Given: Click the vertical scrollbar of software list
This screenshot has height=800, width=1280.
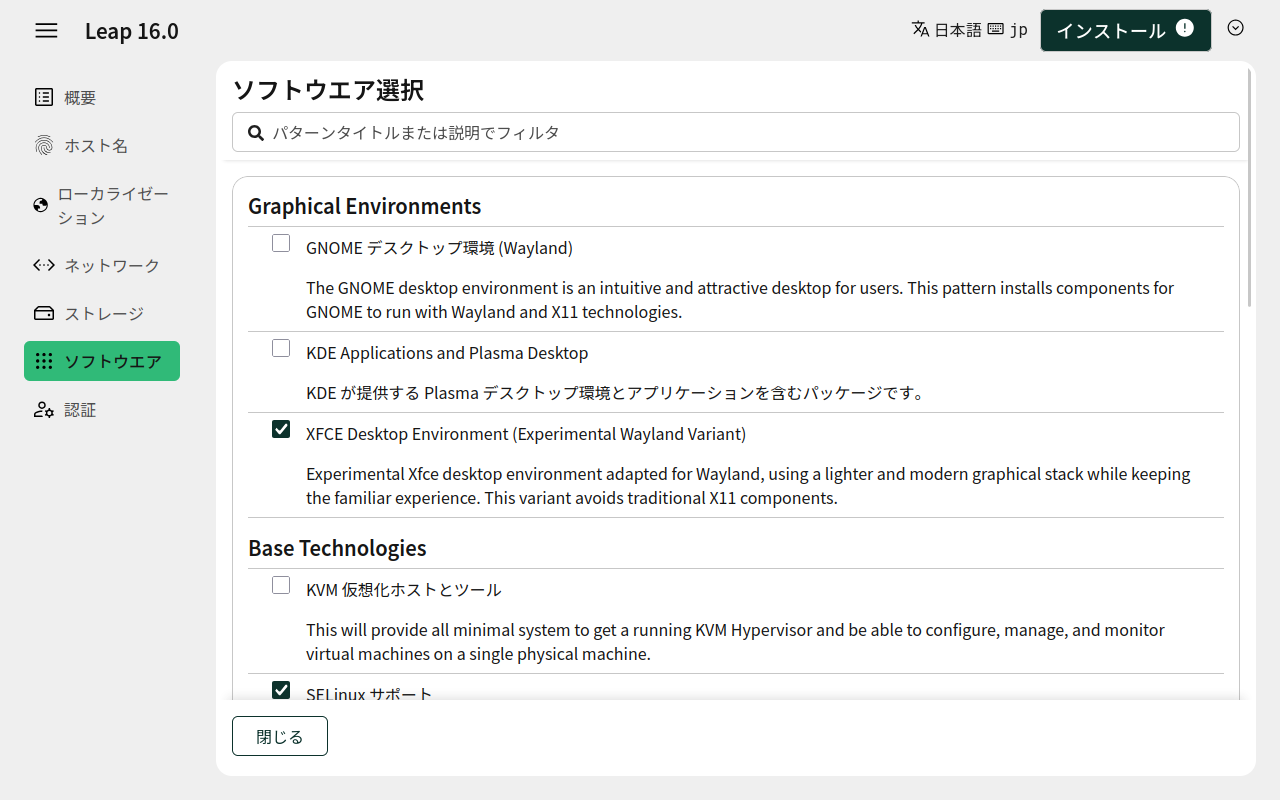Looking at the screenshot, I should 1250,190.
